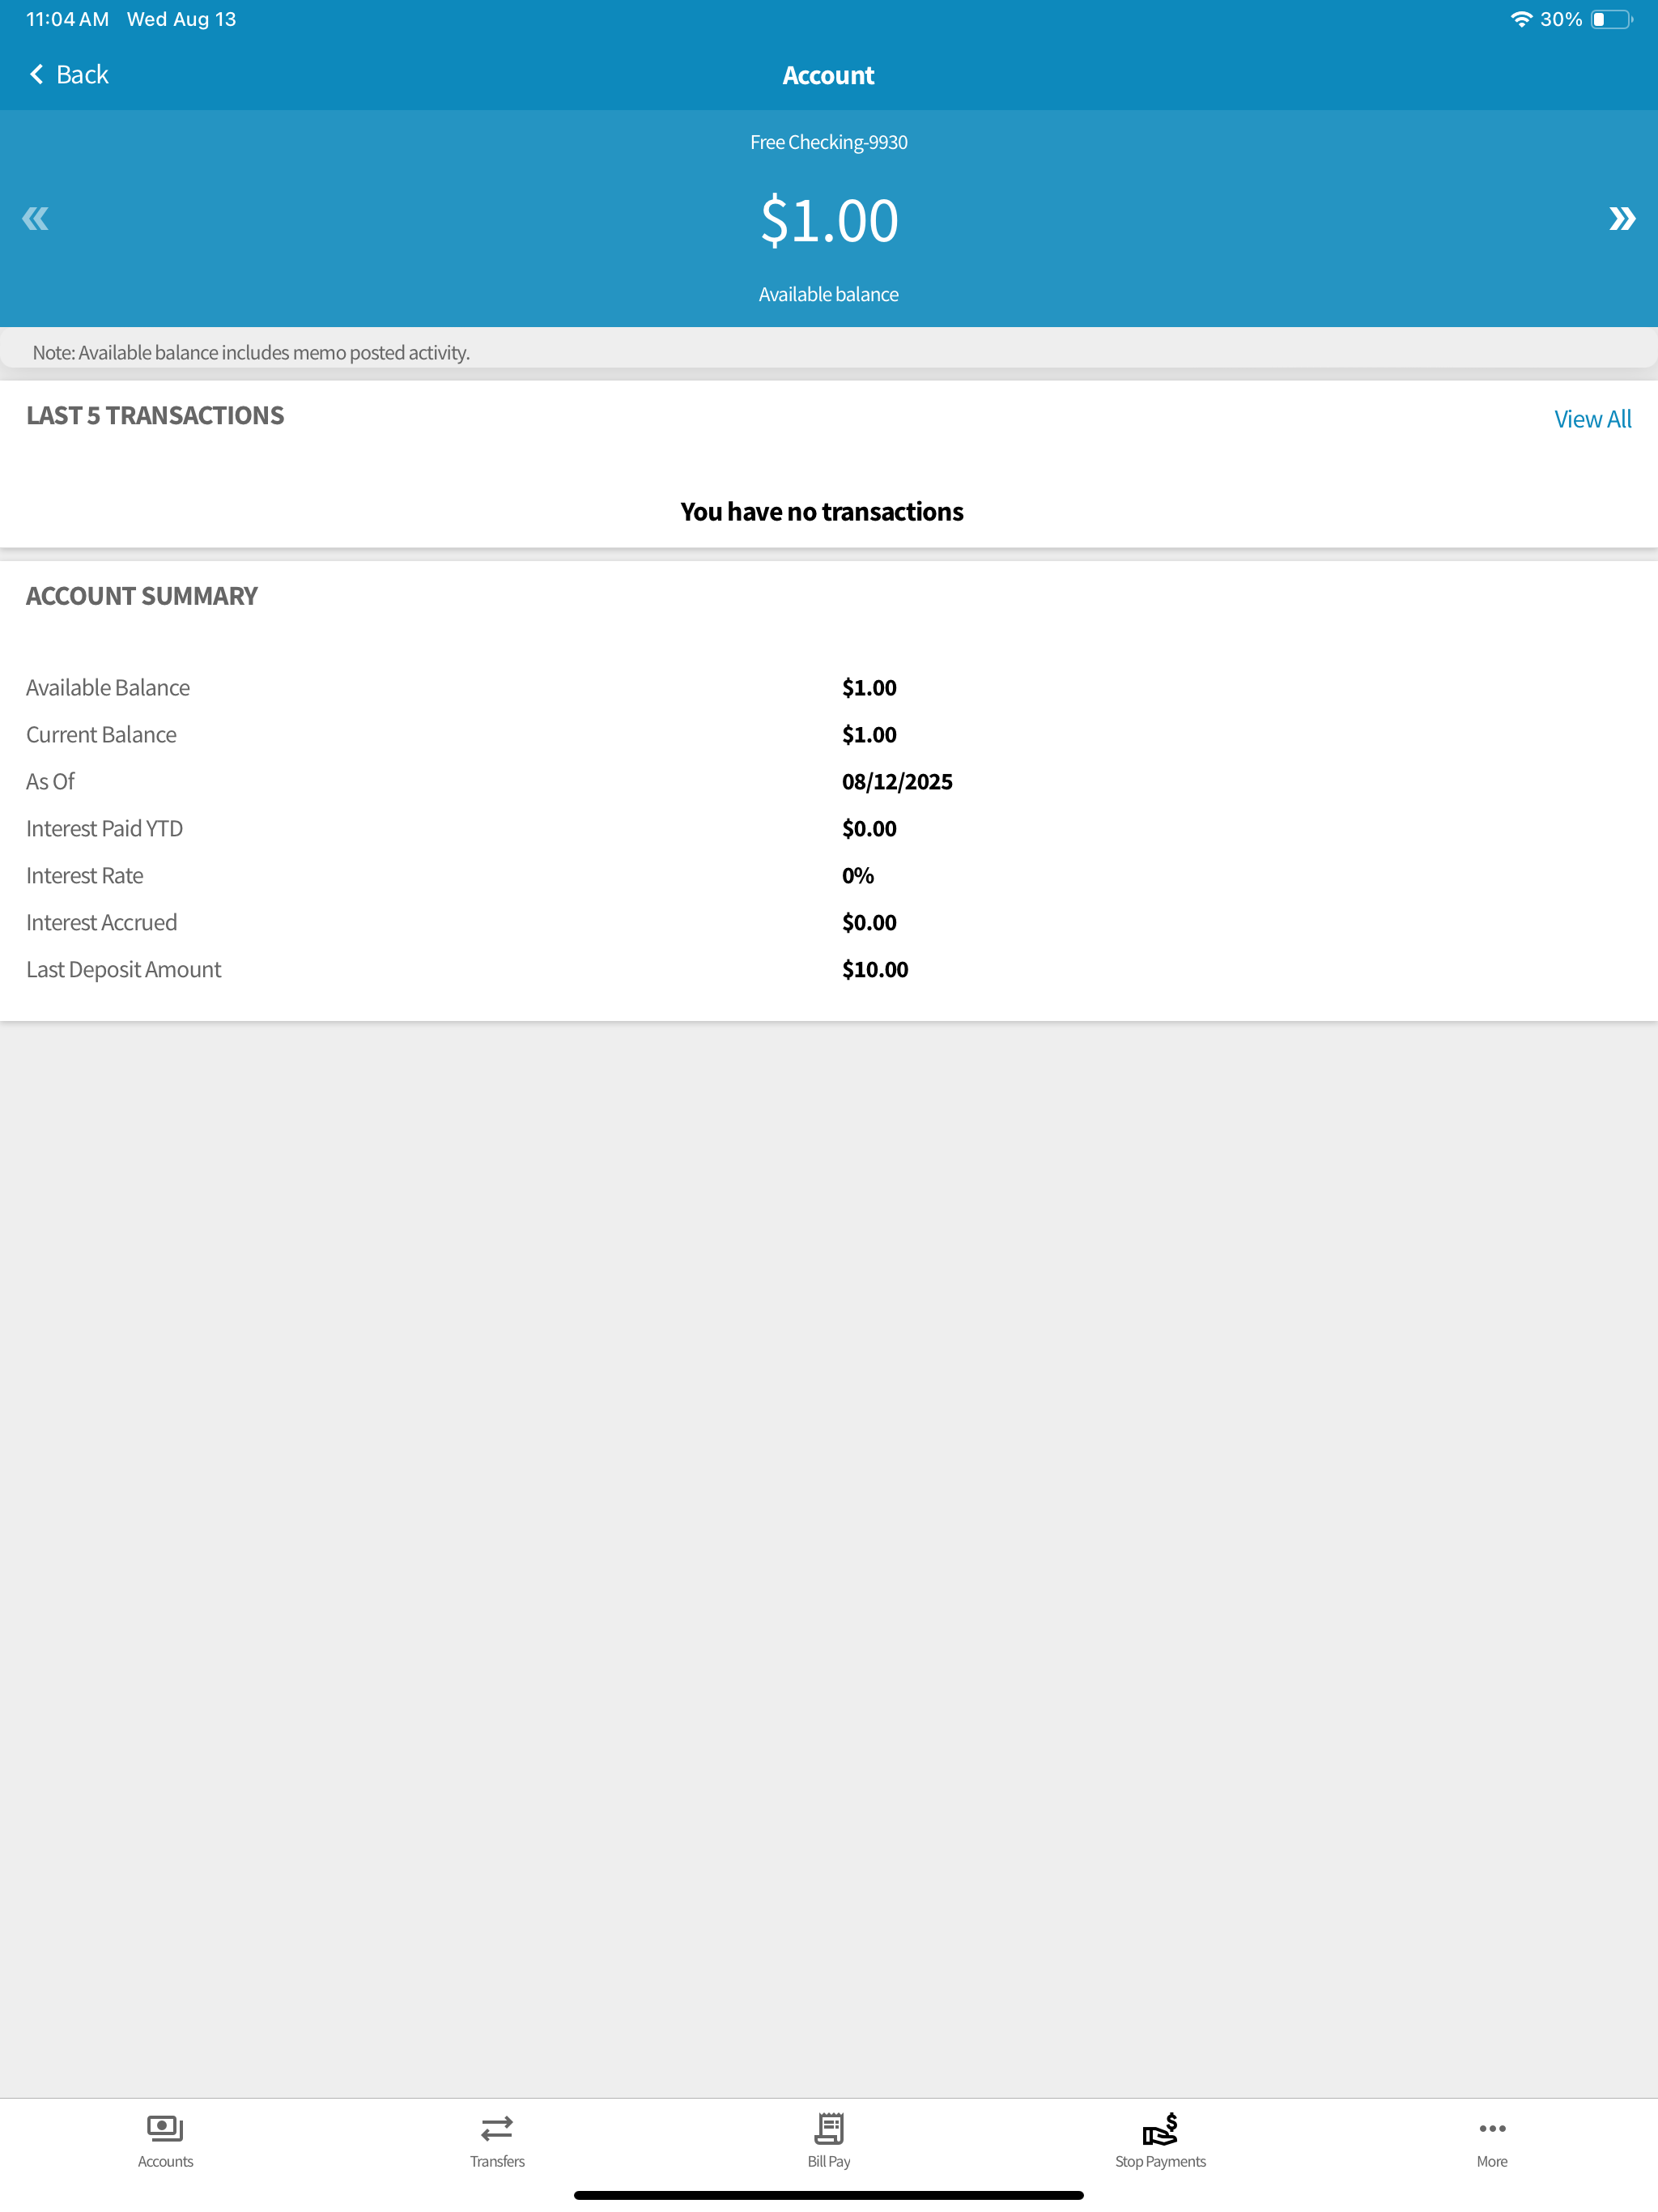Tap the Wi-Fi indicator in status bar
Image resolution: width=1658 pixels, height=2212 pixels.
click(1521, 19)
